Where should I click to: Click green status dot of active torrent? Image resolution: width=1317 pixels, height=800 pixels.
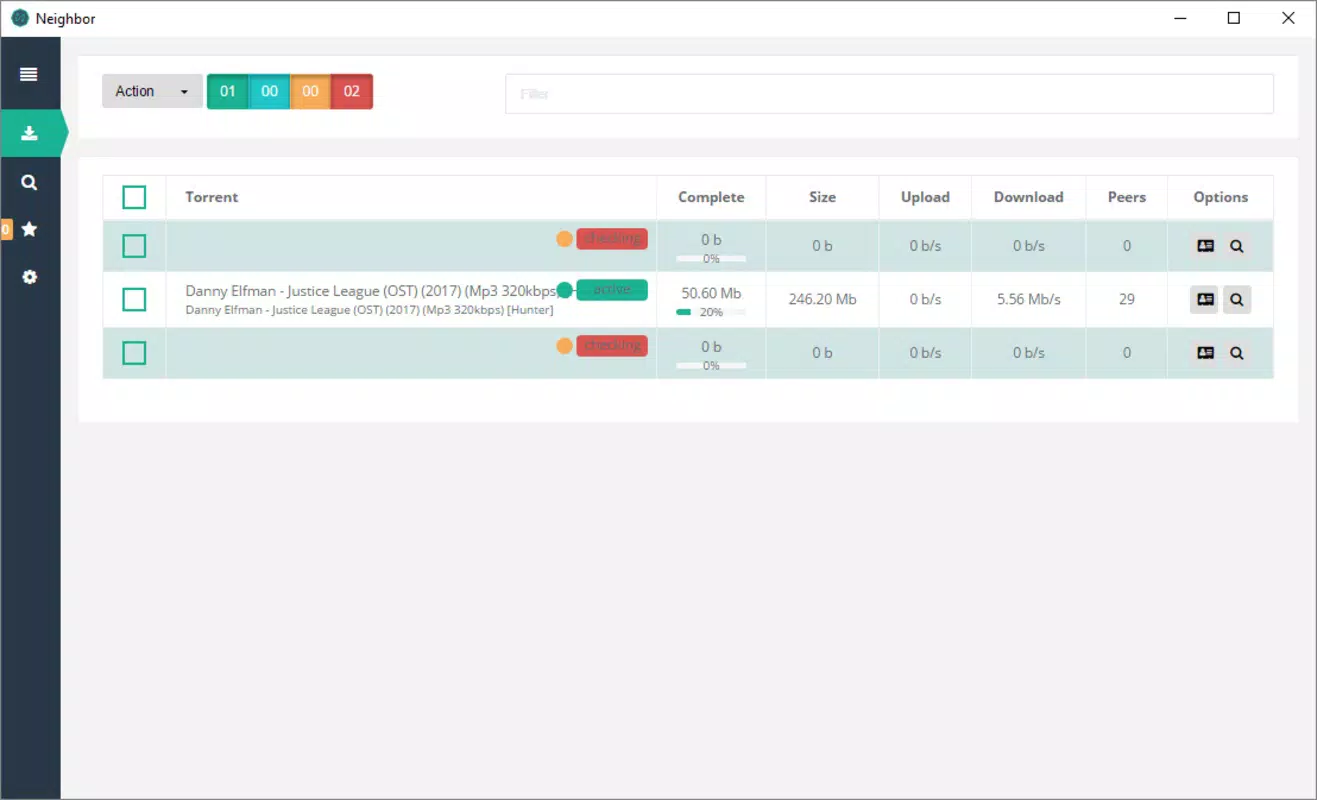564,290
